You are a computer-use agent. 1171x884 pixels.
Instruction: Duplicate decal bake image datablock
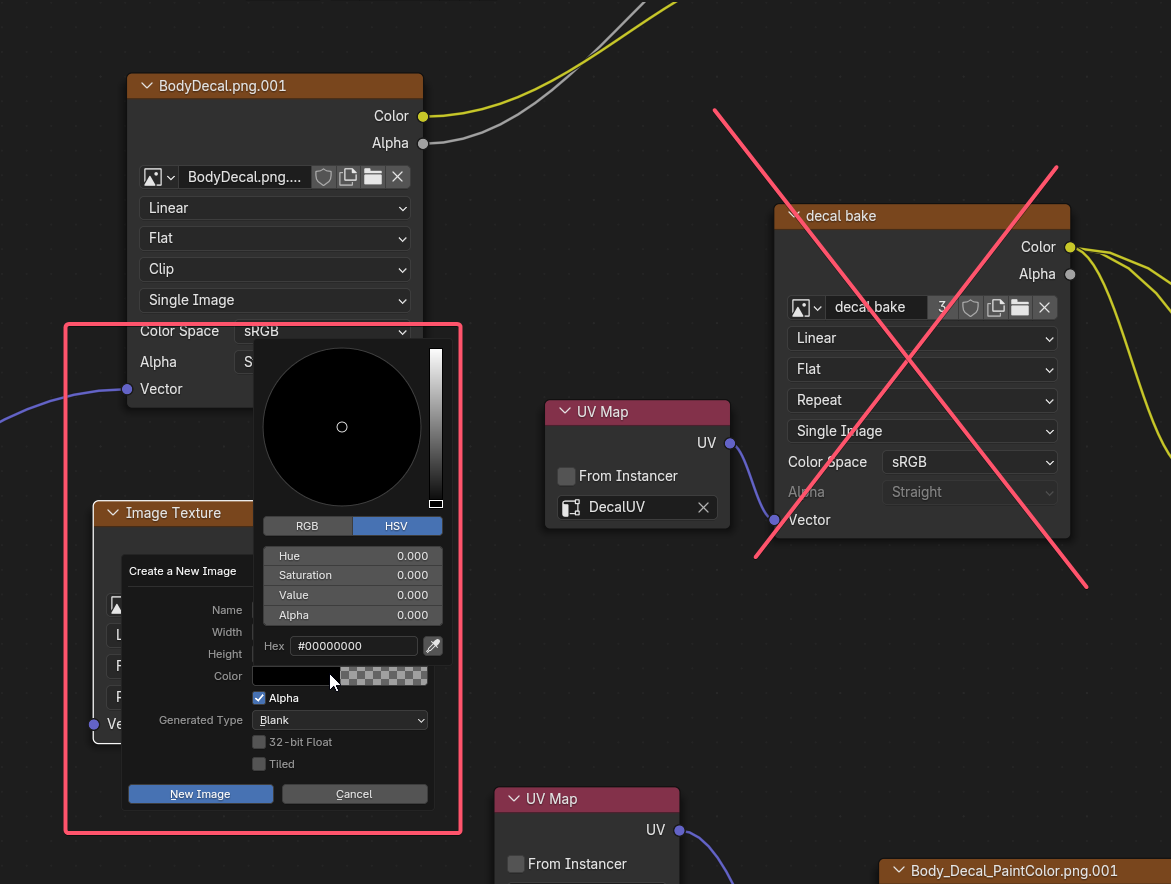(x=995, y=308)
